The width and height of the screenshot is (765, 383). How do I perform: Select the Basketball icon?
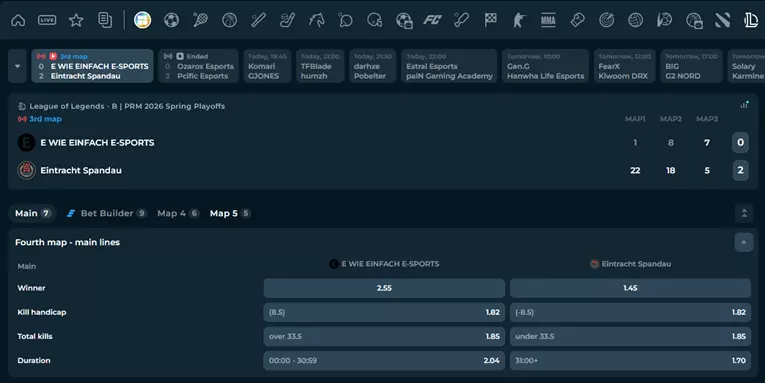229,20
